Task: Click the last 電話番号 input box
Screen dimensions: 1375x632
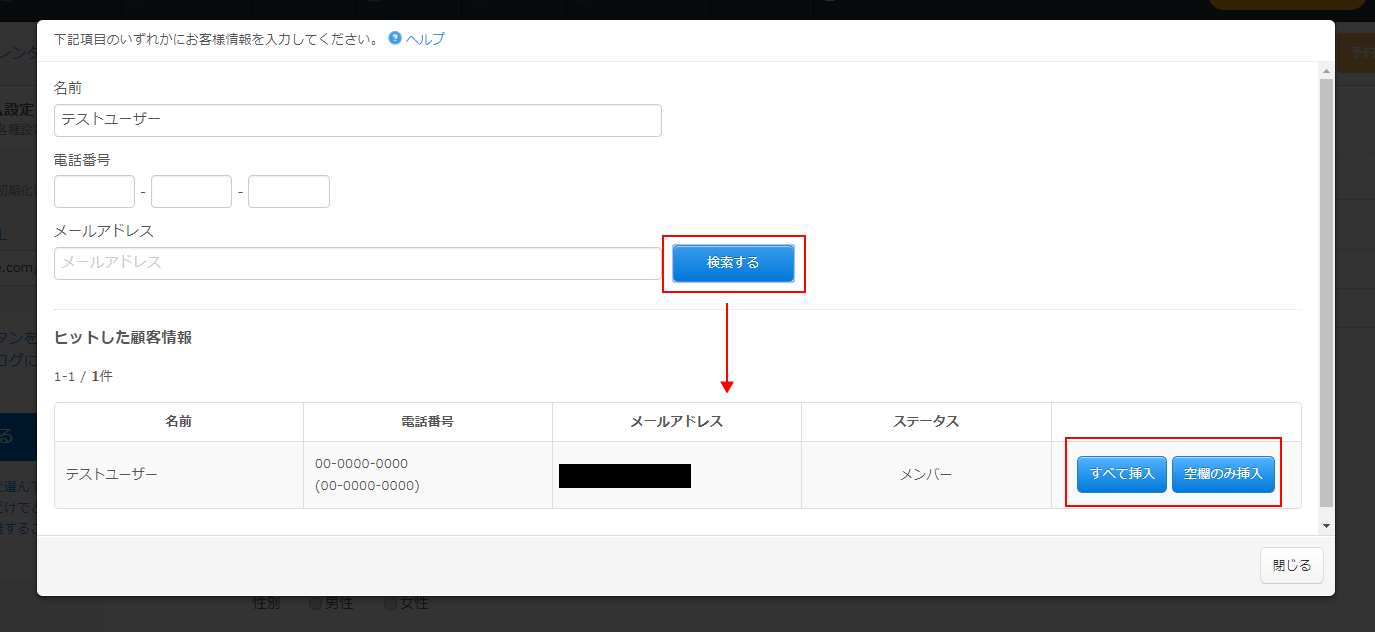Action: [x=288, y=191]
